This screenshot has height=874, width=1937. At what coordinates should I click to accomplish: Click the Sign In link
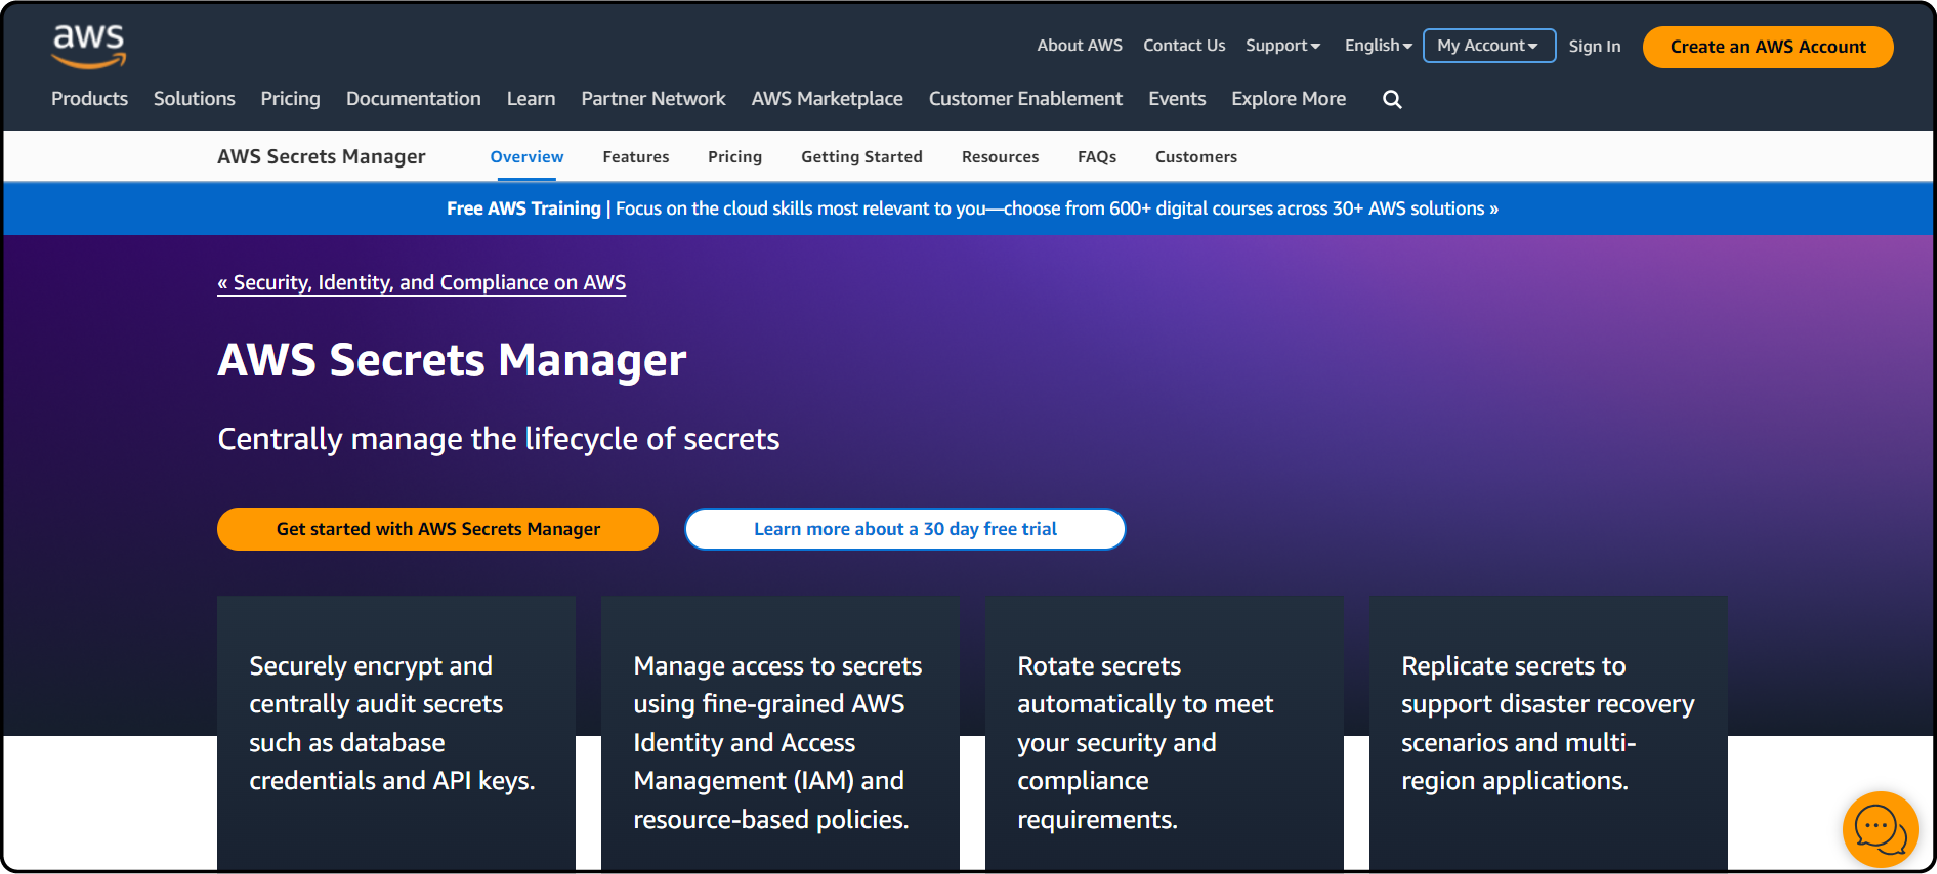point(1594,47)
